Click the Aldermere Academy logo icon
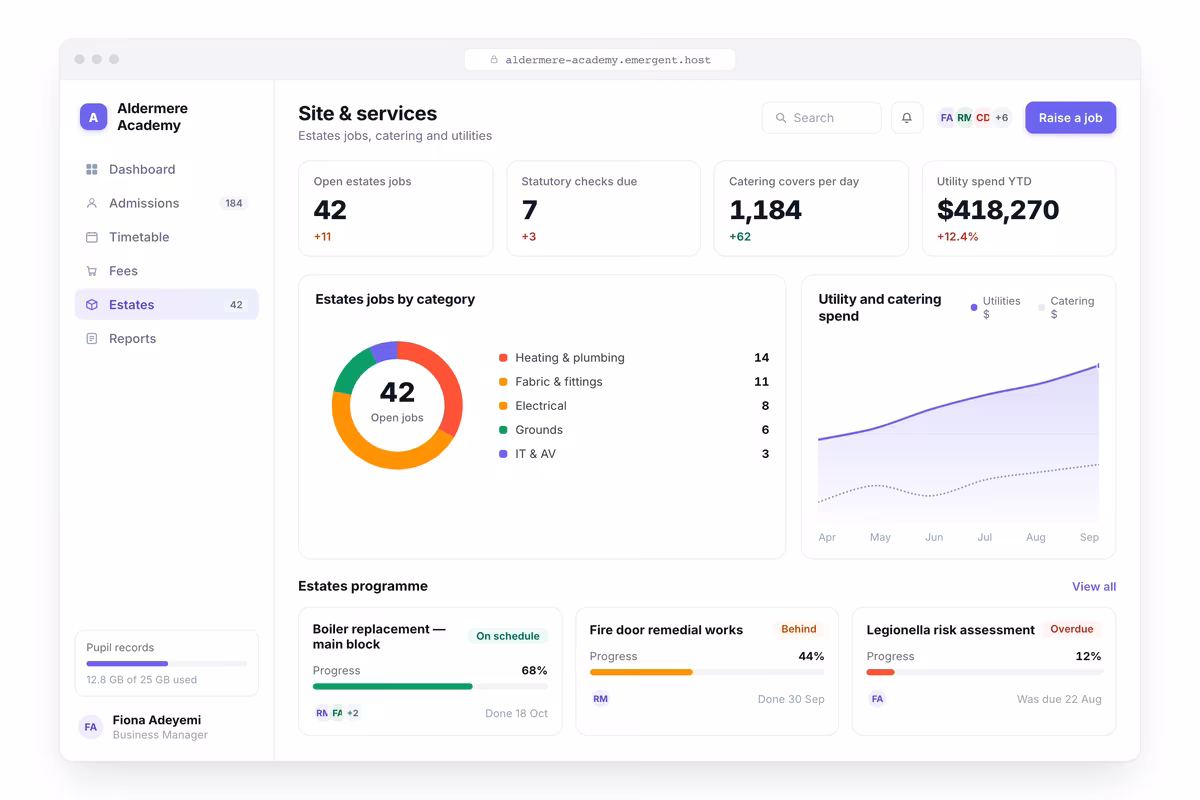1200x800 pixels. click(x=93, y=117)
